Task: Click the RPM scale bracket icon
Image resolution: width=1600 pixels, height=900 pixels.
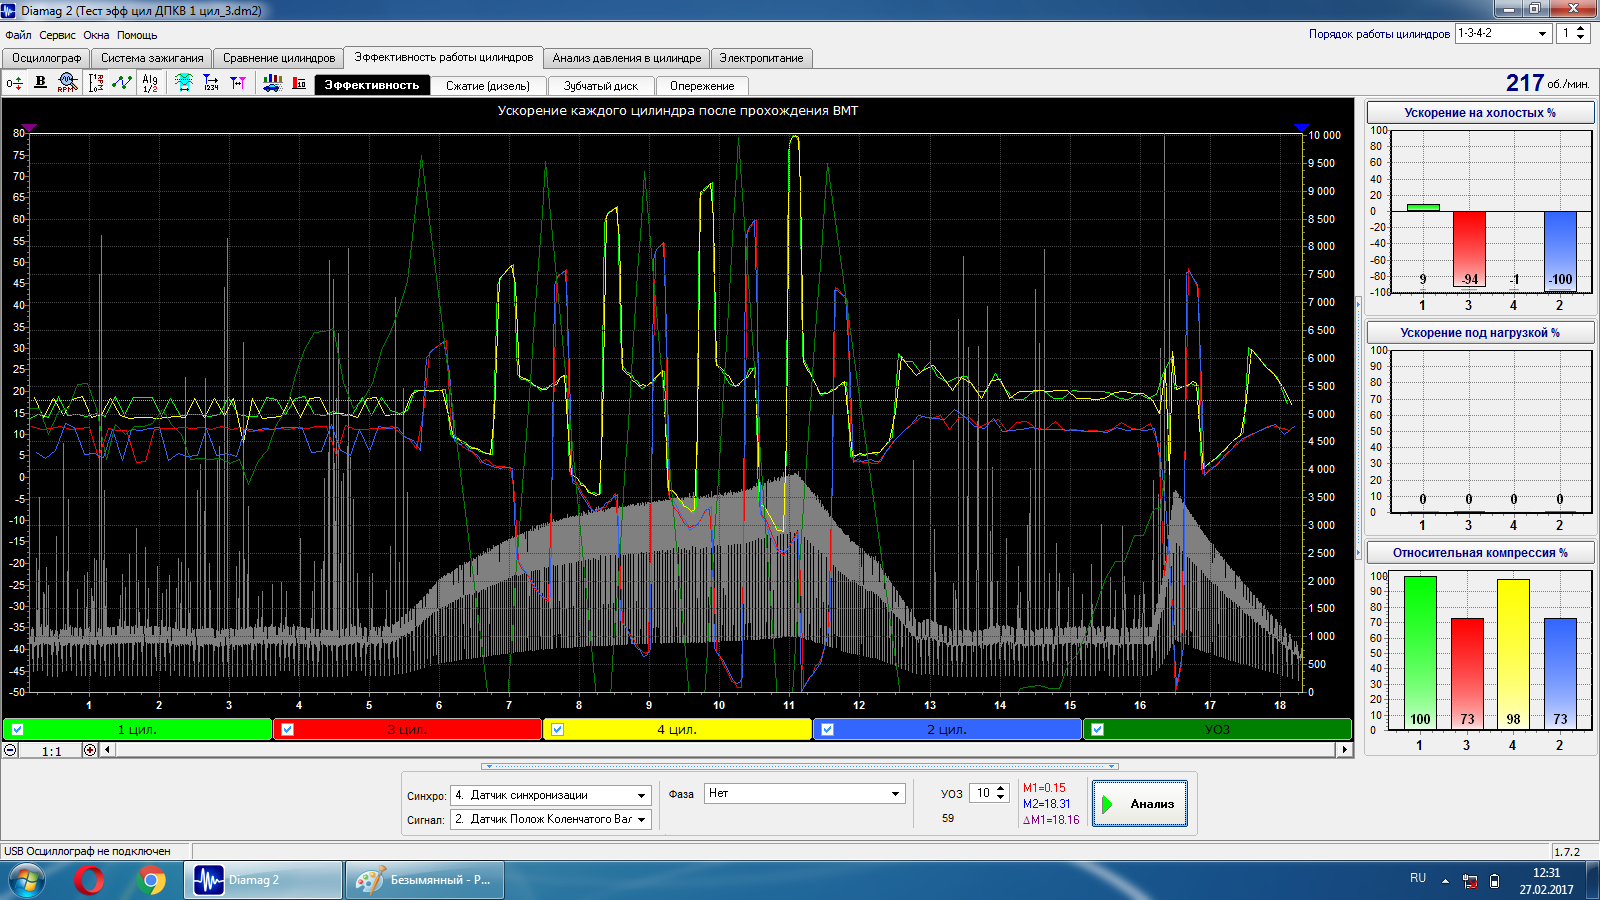Action: point(96,83)
